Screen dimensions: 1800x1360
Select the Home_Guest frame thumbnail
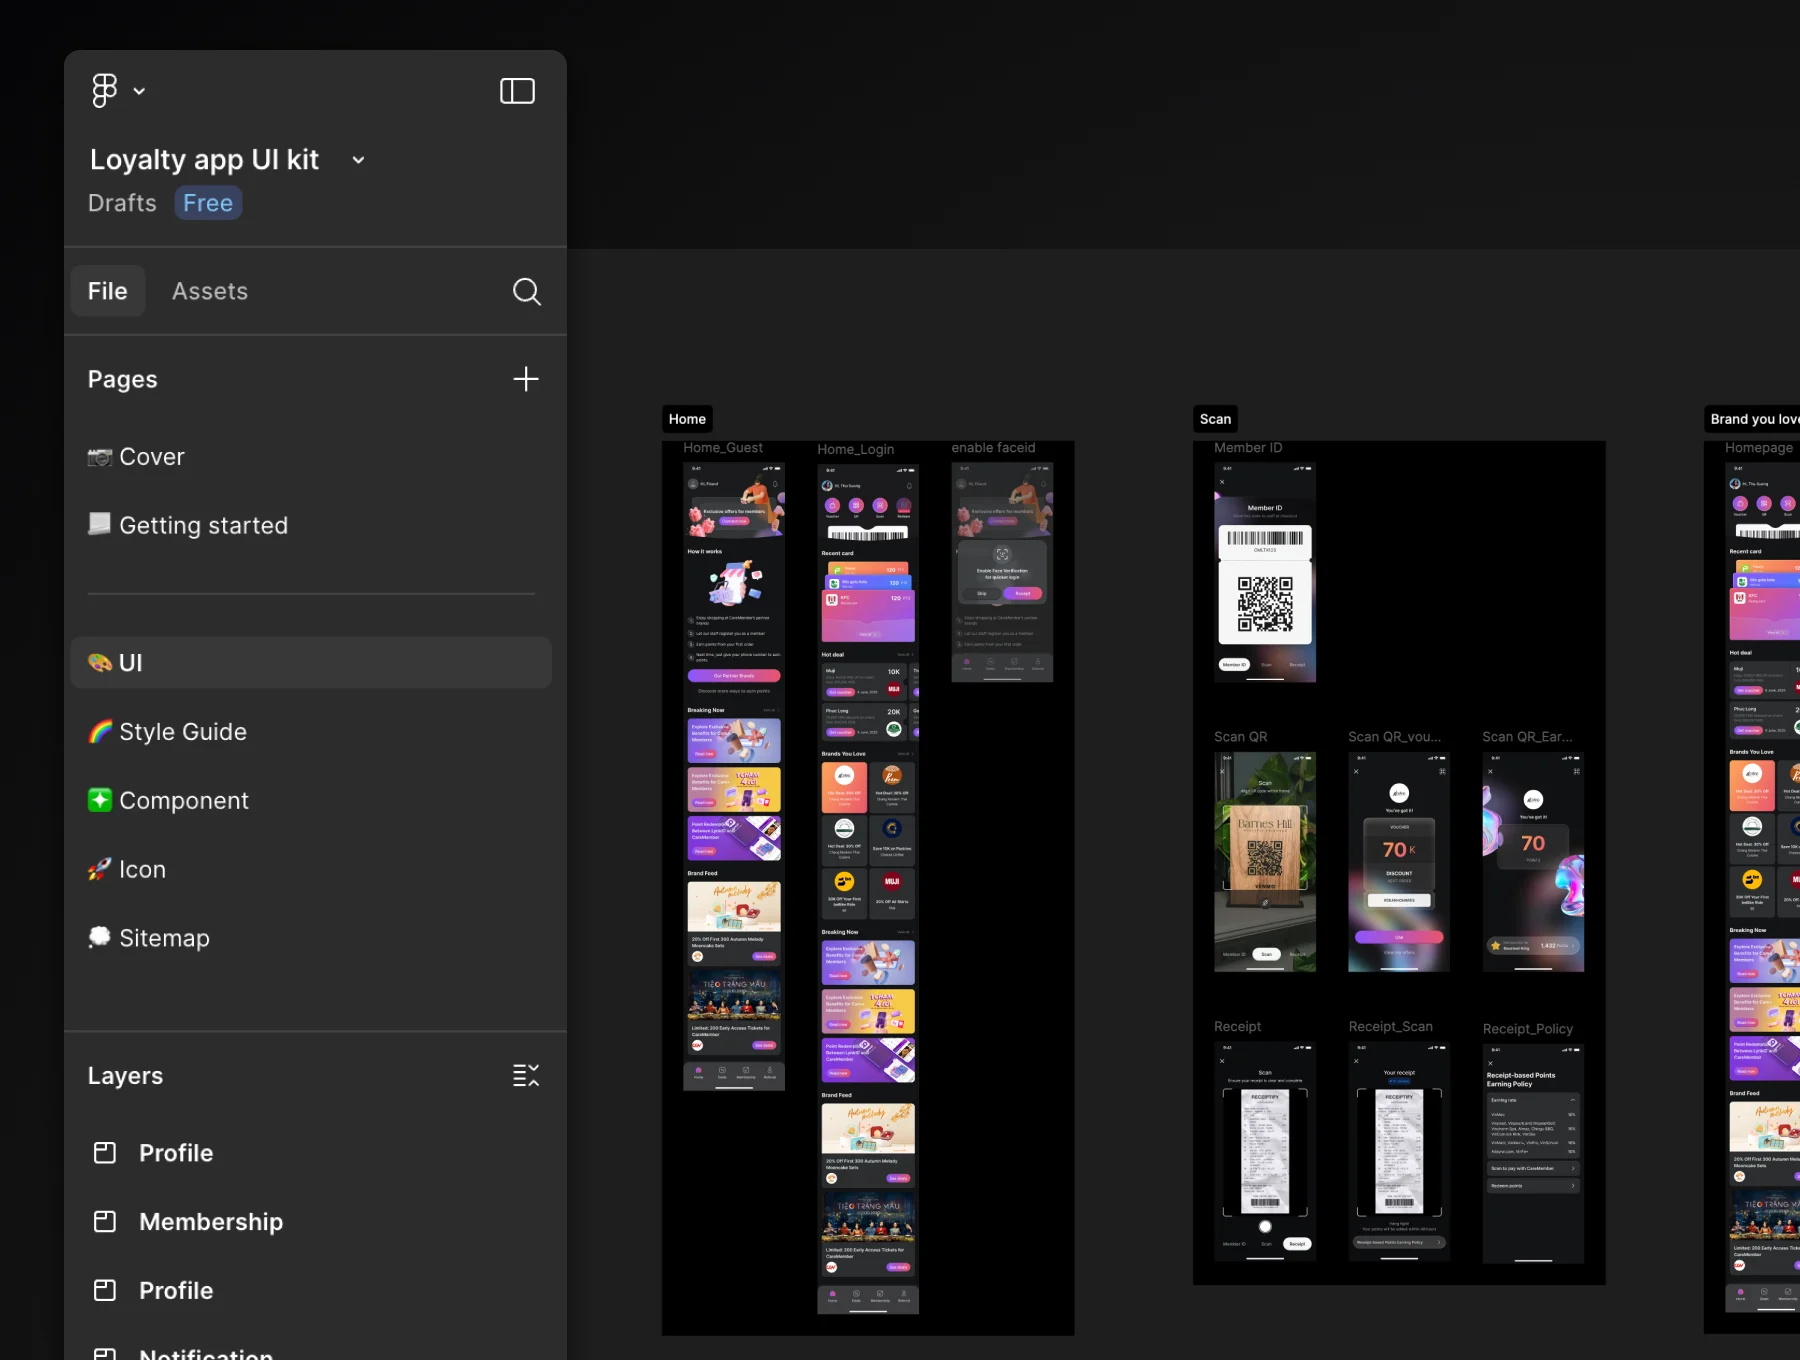coord(734,776)
